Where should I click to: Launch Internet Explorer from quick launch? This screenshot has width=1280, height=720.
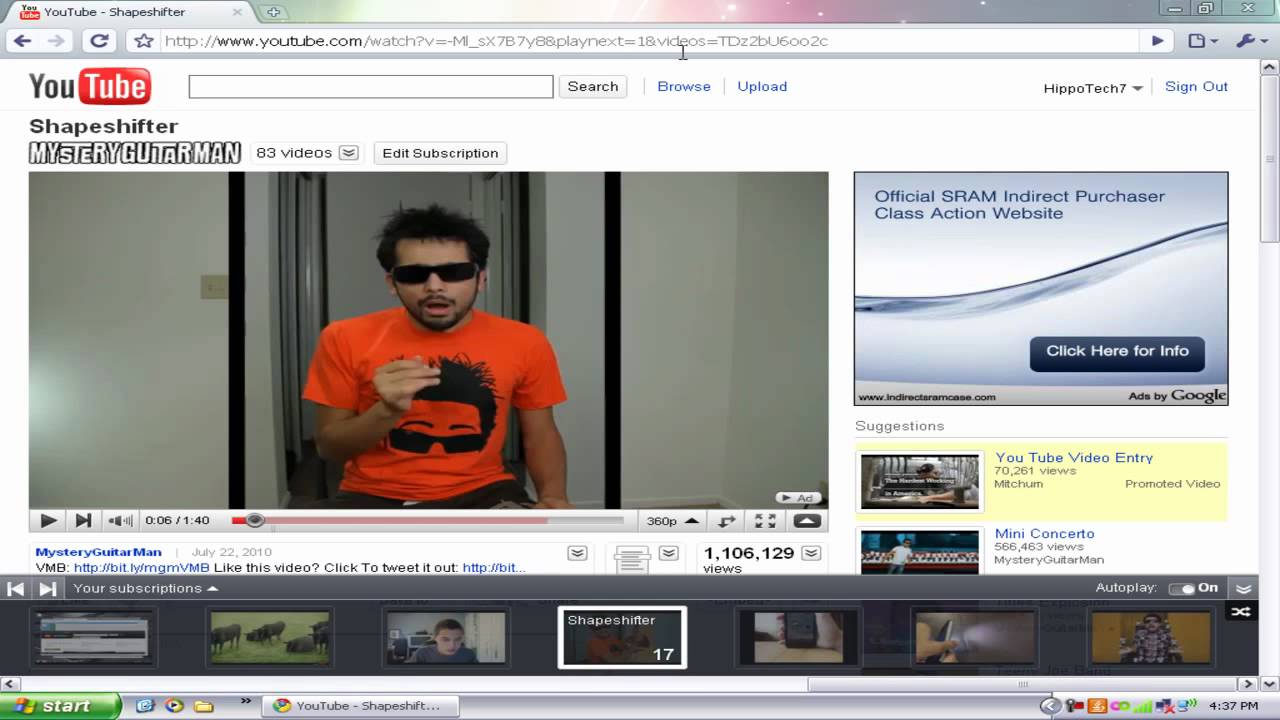click(145, 705)
